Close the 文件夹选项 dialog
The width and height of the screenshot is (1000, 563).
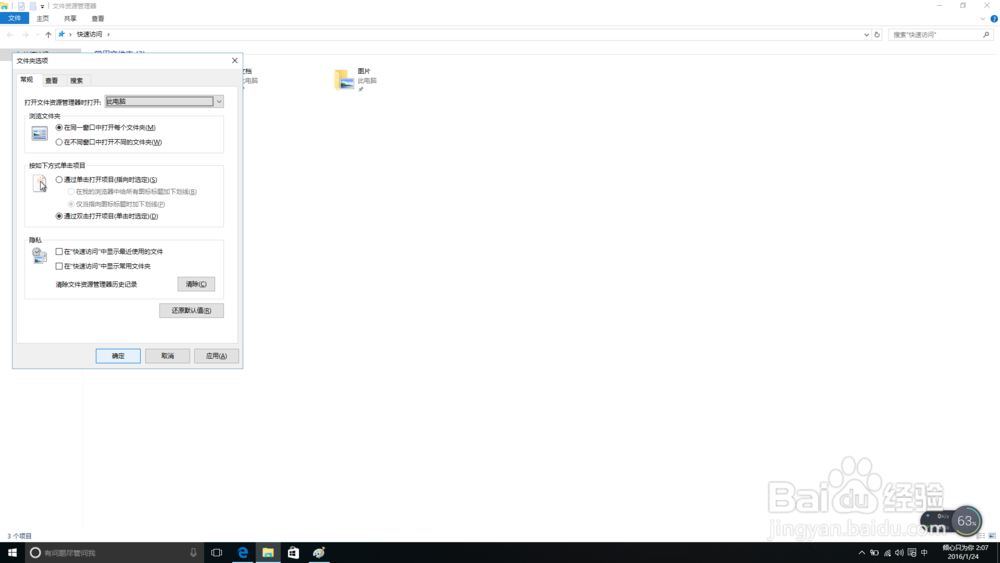pos(235,61)
